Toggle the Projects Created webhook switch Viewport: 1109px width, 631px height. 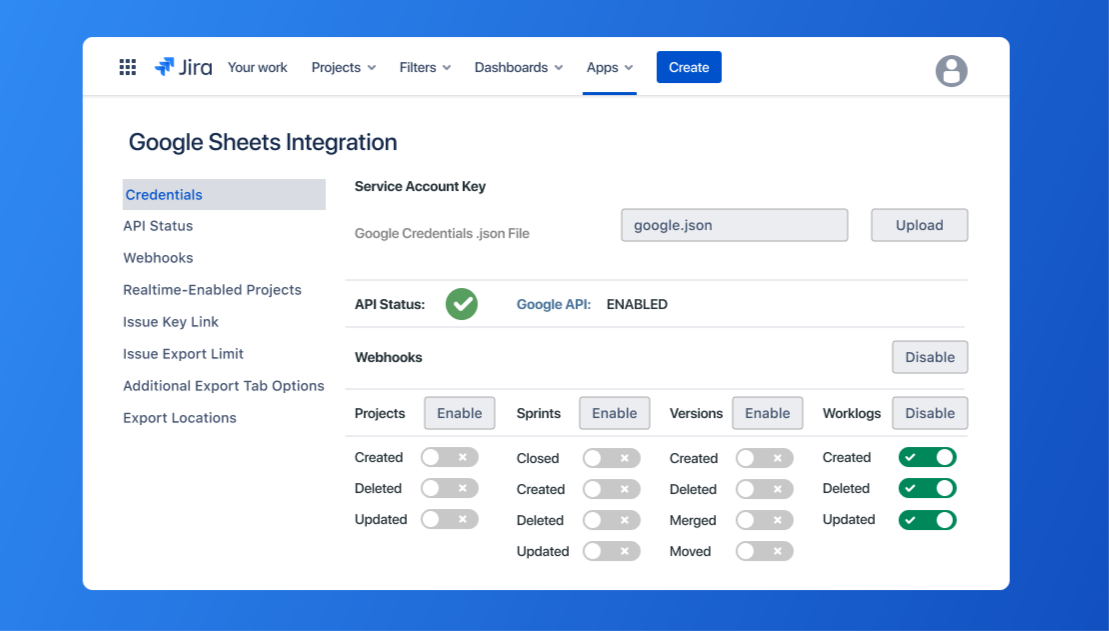[449, 457]
